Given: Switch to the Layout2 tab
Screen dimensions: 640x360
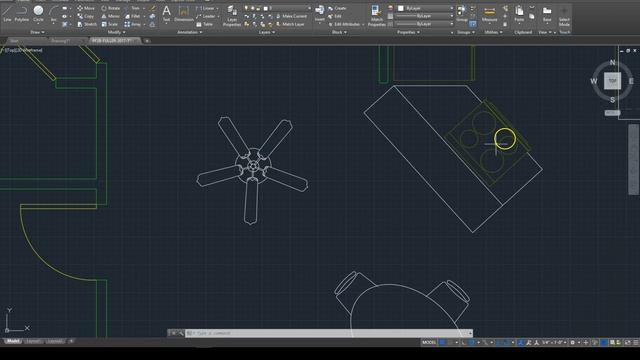Looking at the screenshot, I should (55, 341).
